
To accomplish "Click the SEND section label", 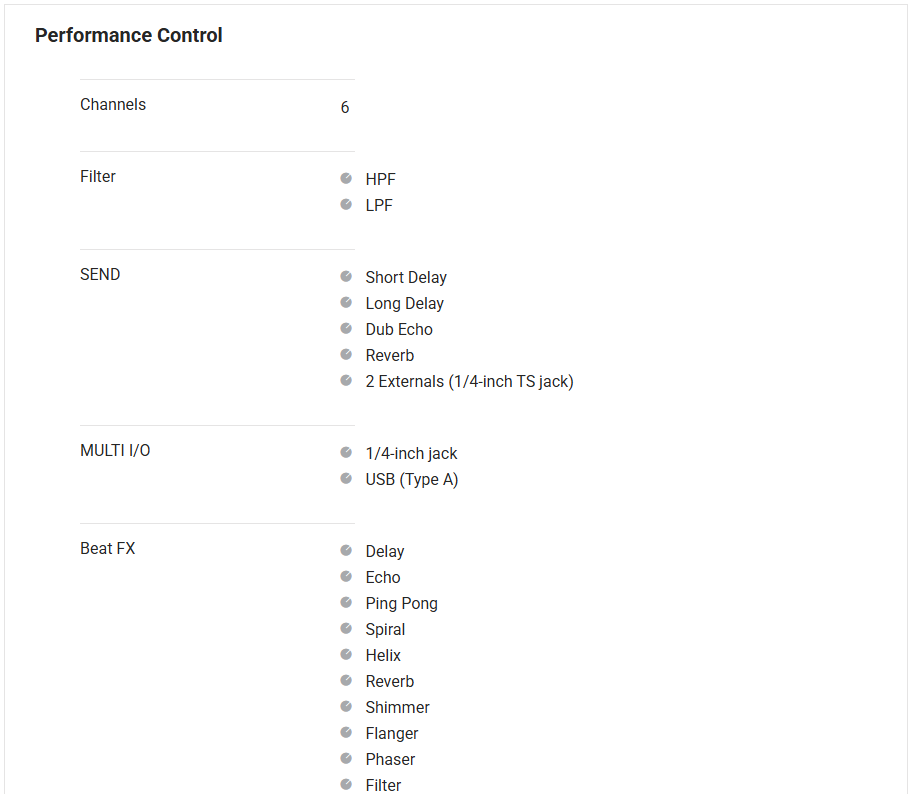I will point(100,275).
